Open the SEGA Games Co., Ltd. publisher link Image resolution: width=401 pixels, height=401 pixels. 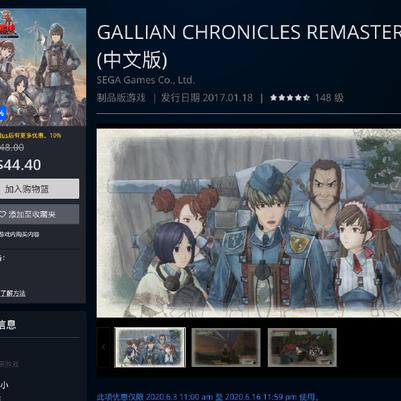coord(146,80)
